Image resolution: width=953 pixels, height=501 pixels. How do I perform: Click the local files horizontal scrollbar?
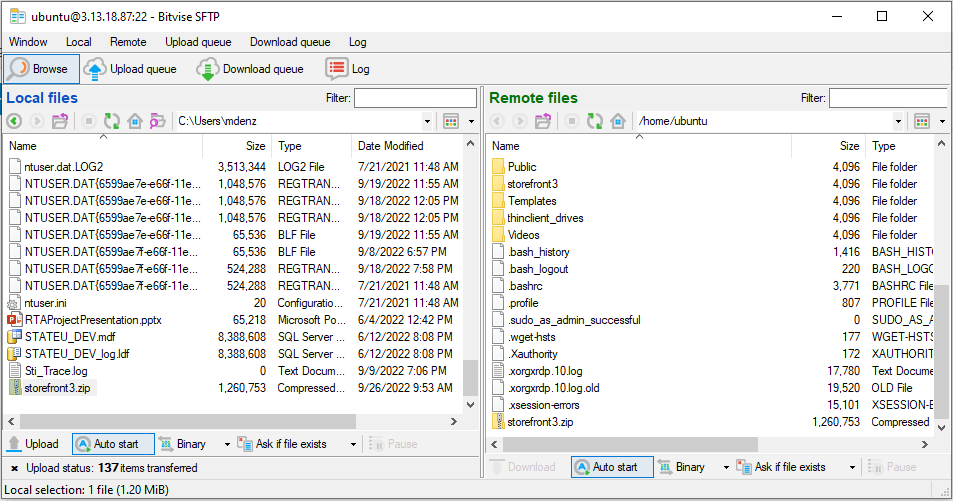pyautogui.click(x=188, y=421)
